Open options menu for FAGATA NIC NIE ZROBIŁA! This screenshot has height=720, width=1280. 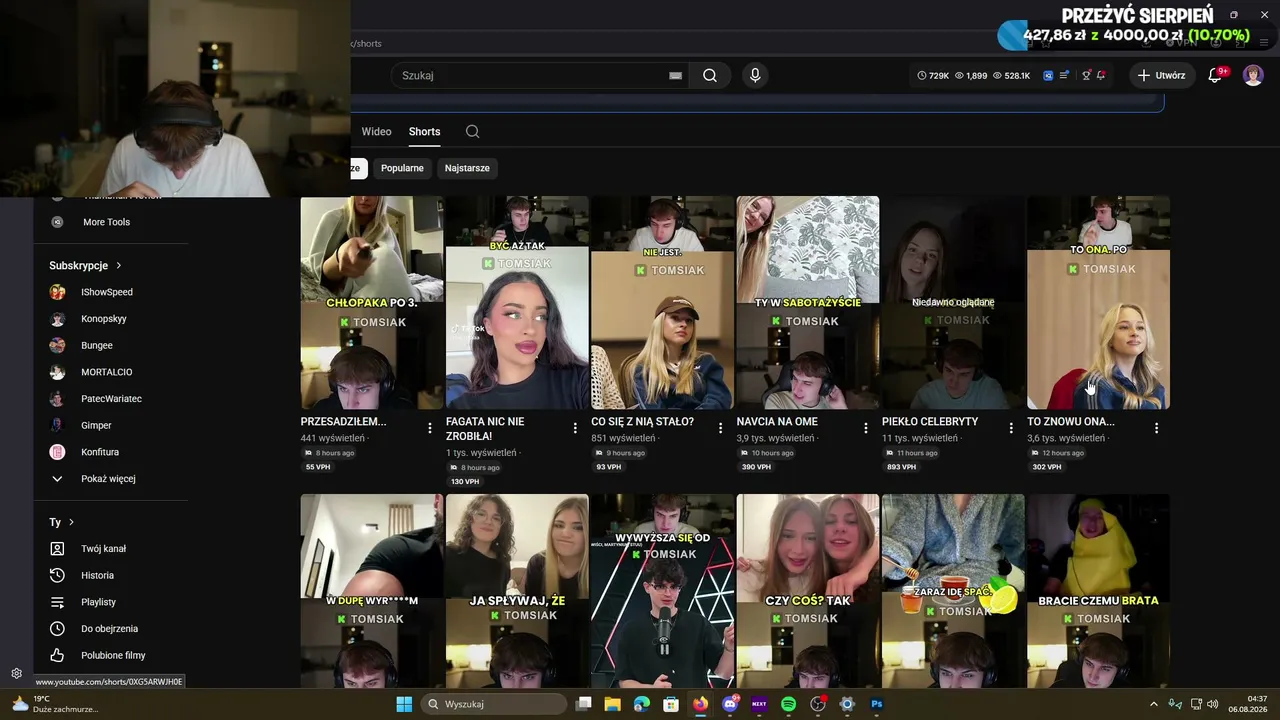tap(575, 428)
